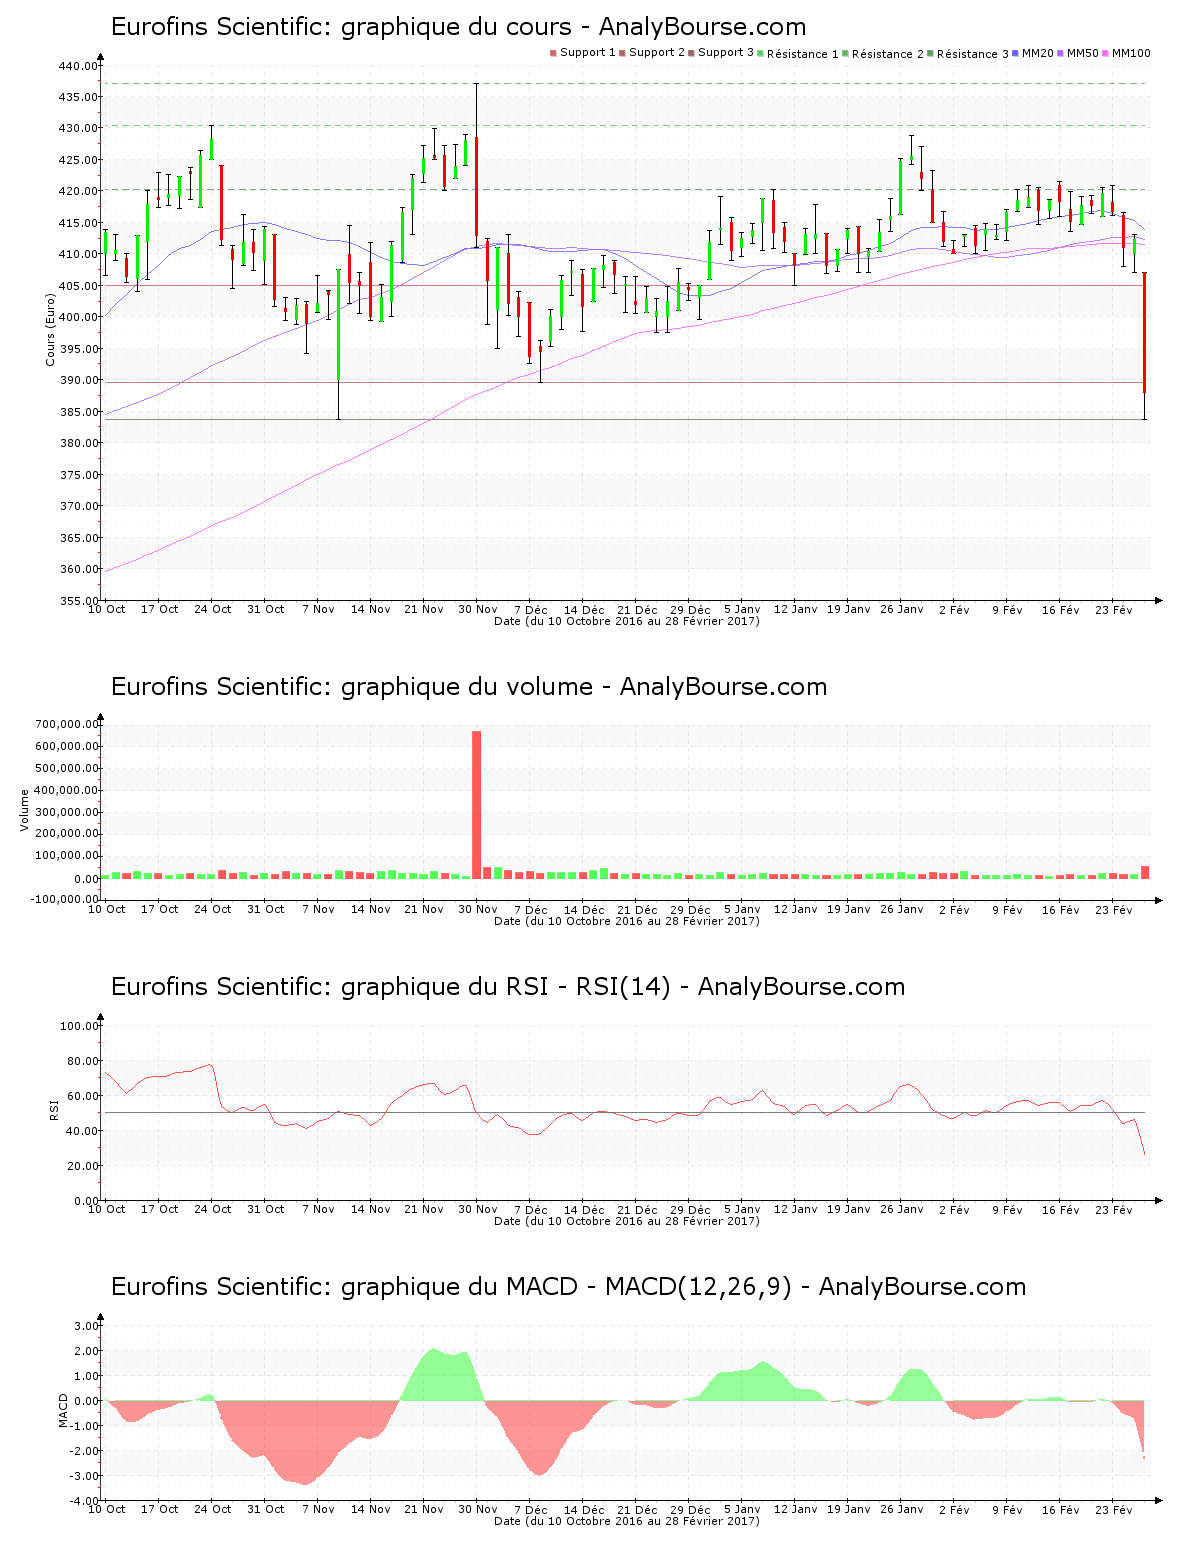1200x1550 pixels.
Task: Select the 'Résistance 3' legend label
Action: coord(973,54)
